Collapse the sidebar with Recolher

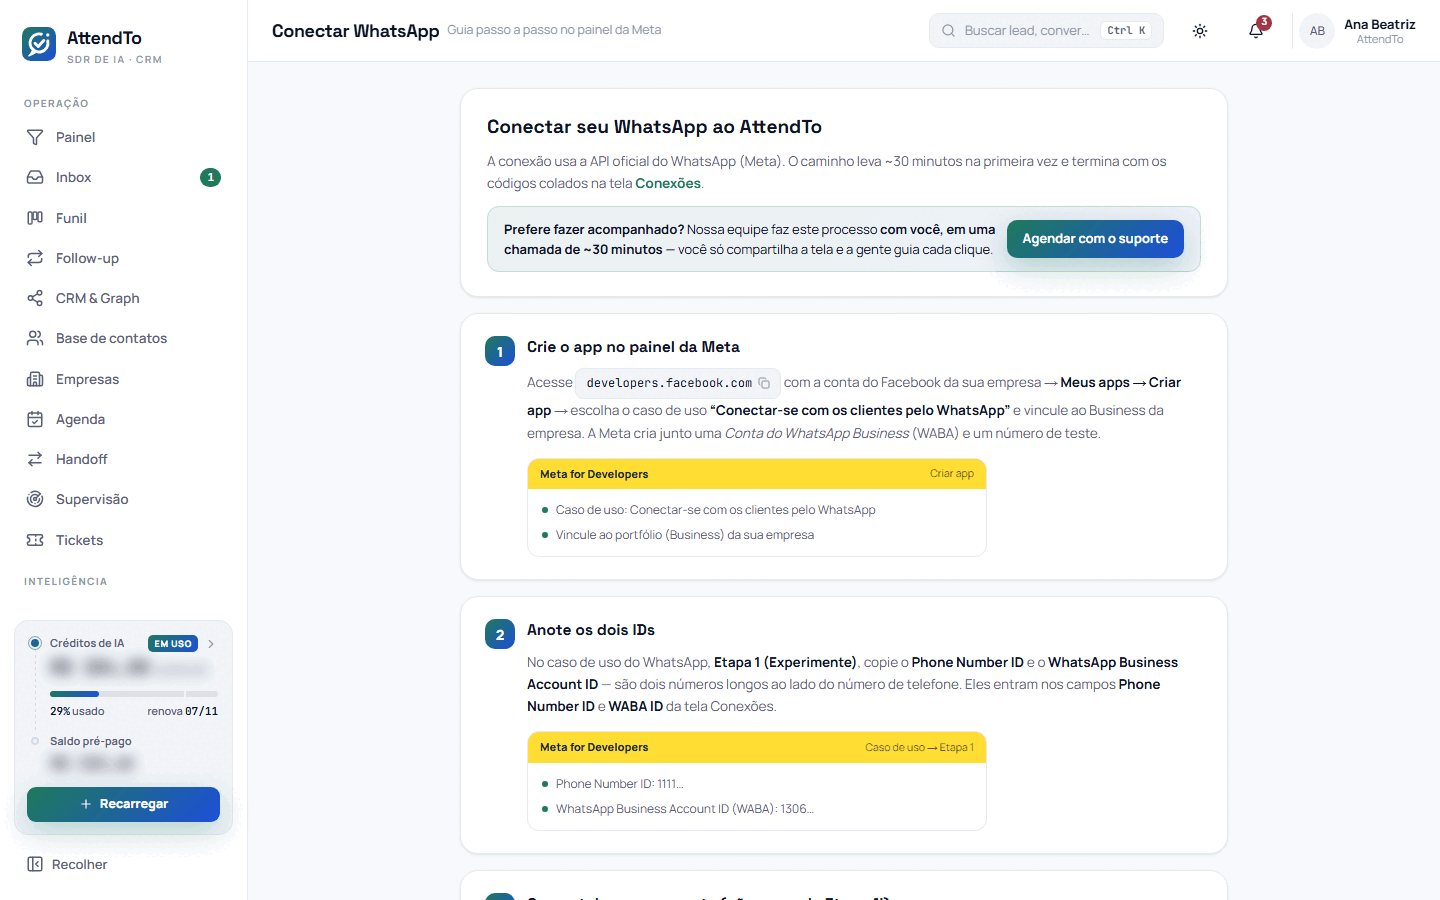tap(67, 864)
